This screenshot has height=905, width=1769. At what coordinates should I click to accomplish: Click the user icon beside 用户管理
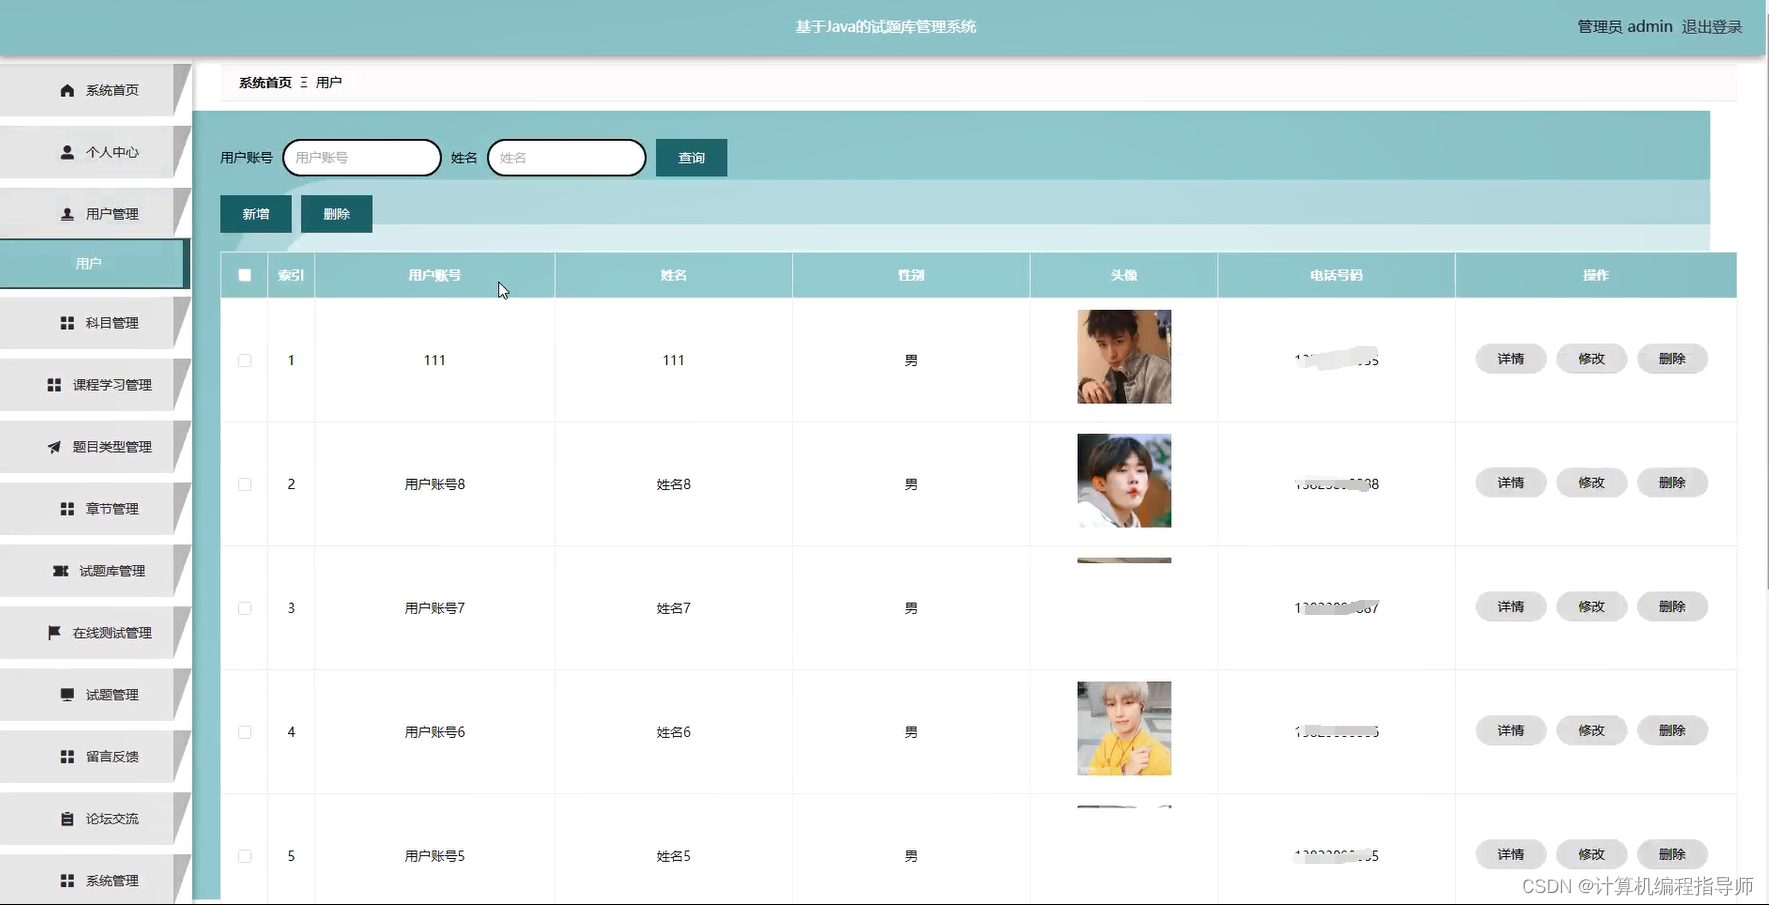coord(67,214)
